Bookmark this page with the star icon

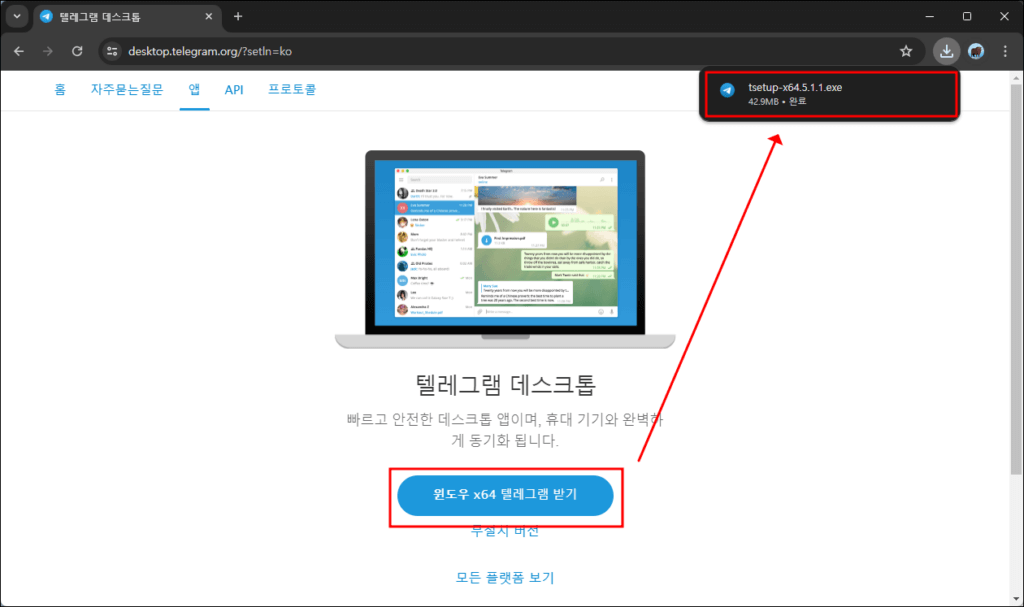click(906, 51)
